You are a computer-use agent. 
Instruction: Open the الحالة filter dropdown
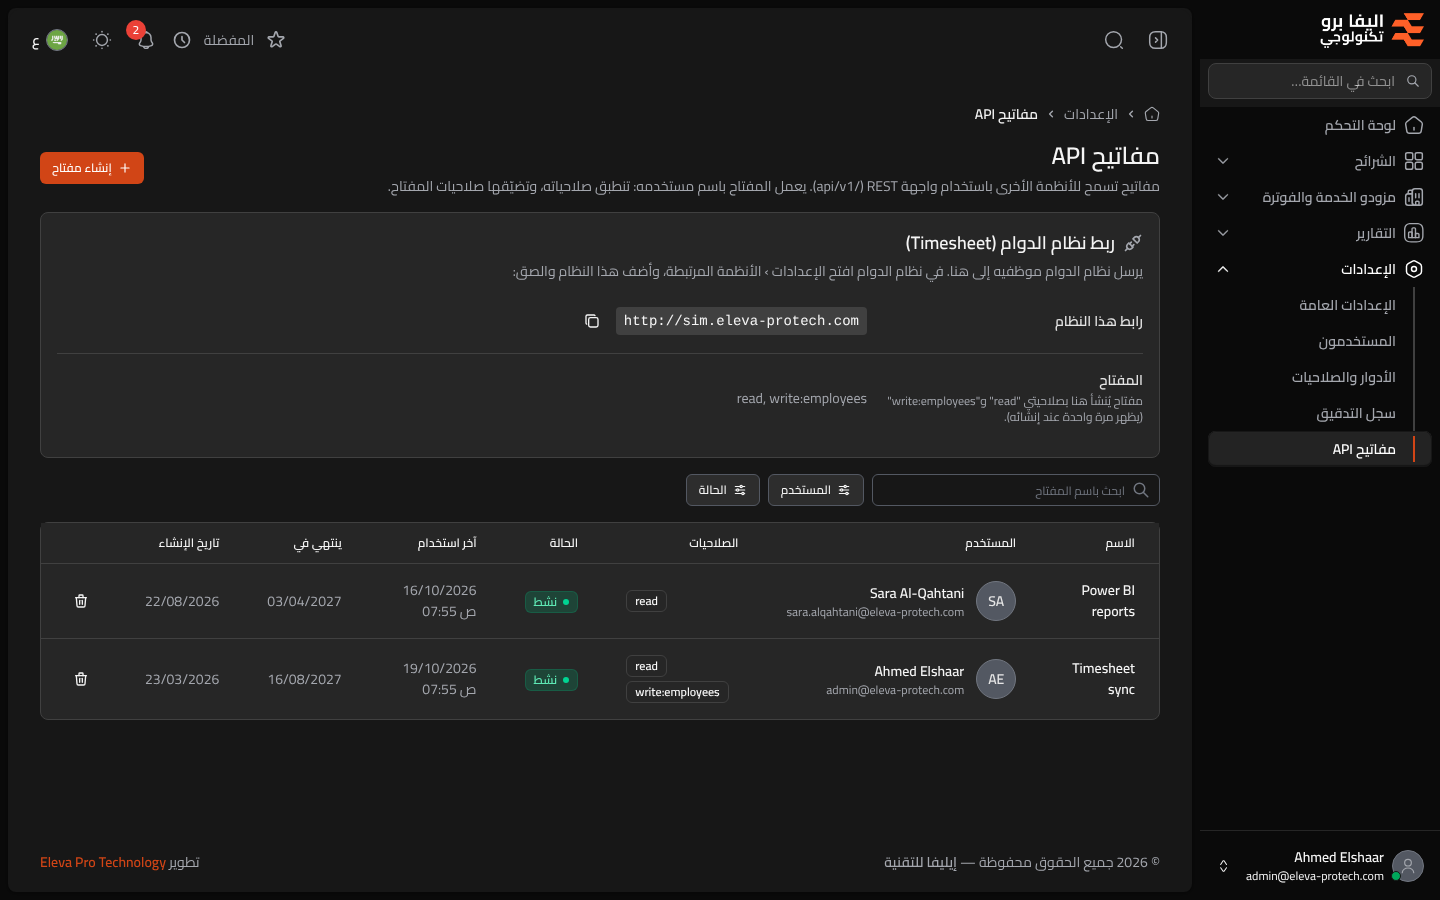pyautogui.click(x=723, y=490)
